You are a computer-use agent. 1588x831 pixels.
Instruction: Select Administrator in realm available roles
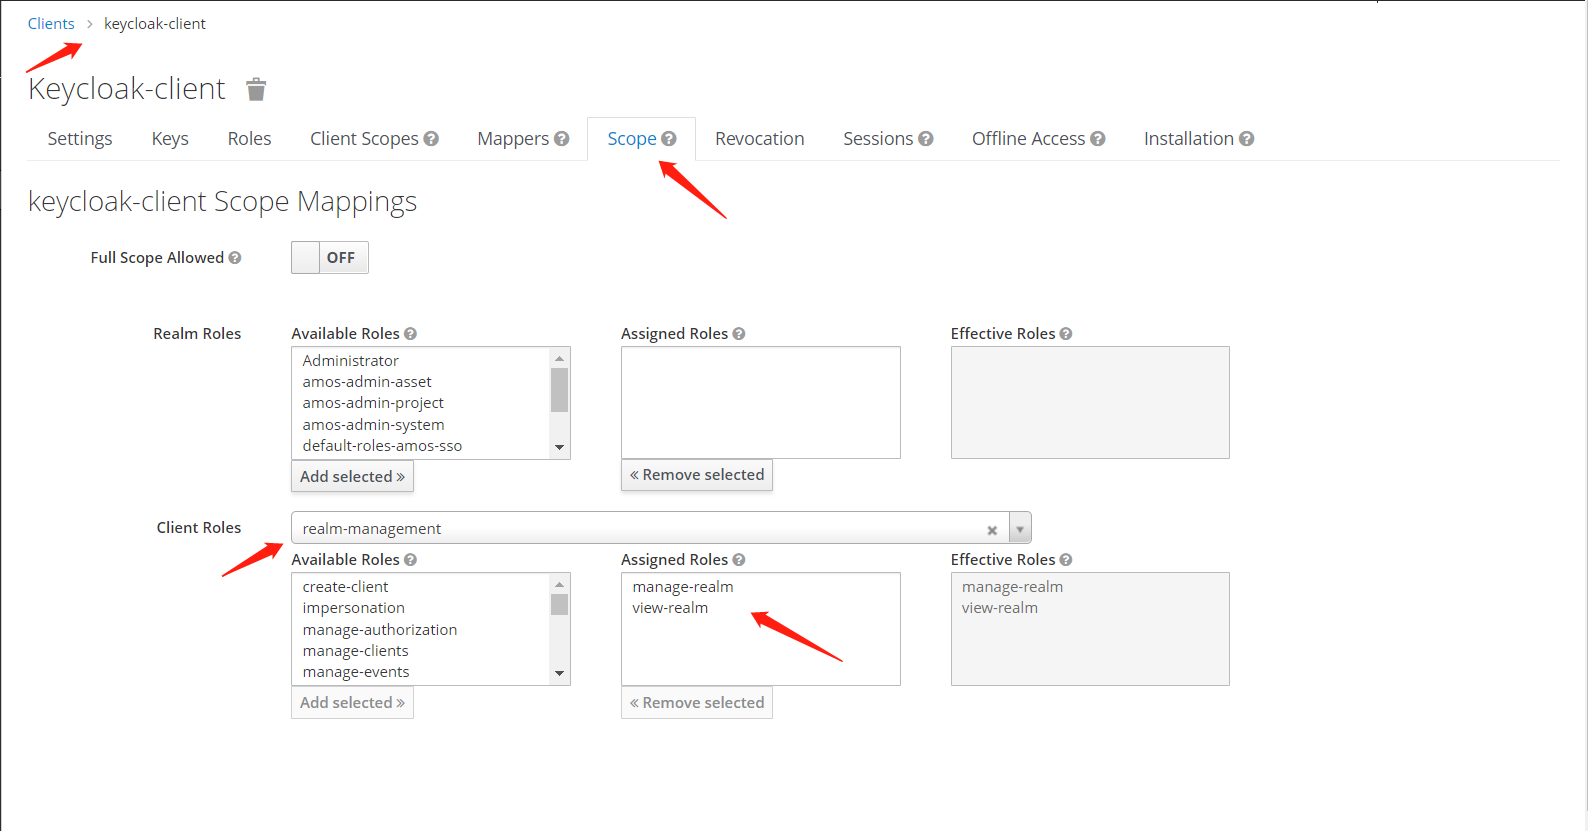pos(351,361)
